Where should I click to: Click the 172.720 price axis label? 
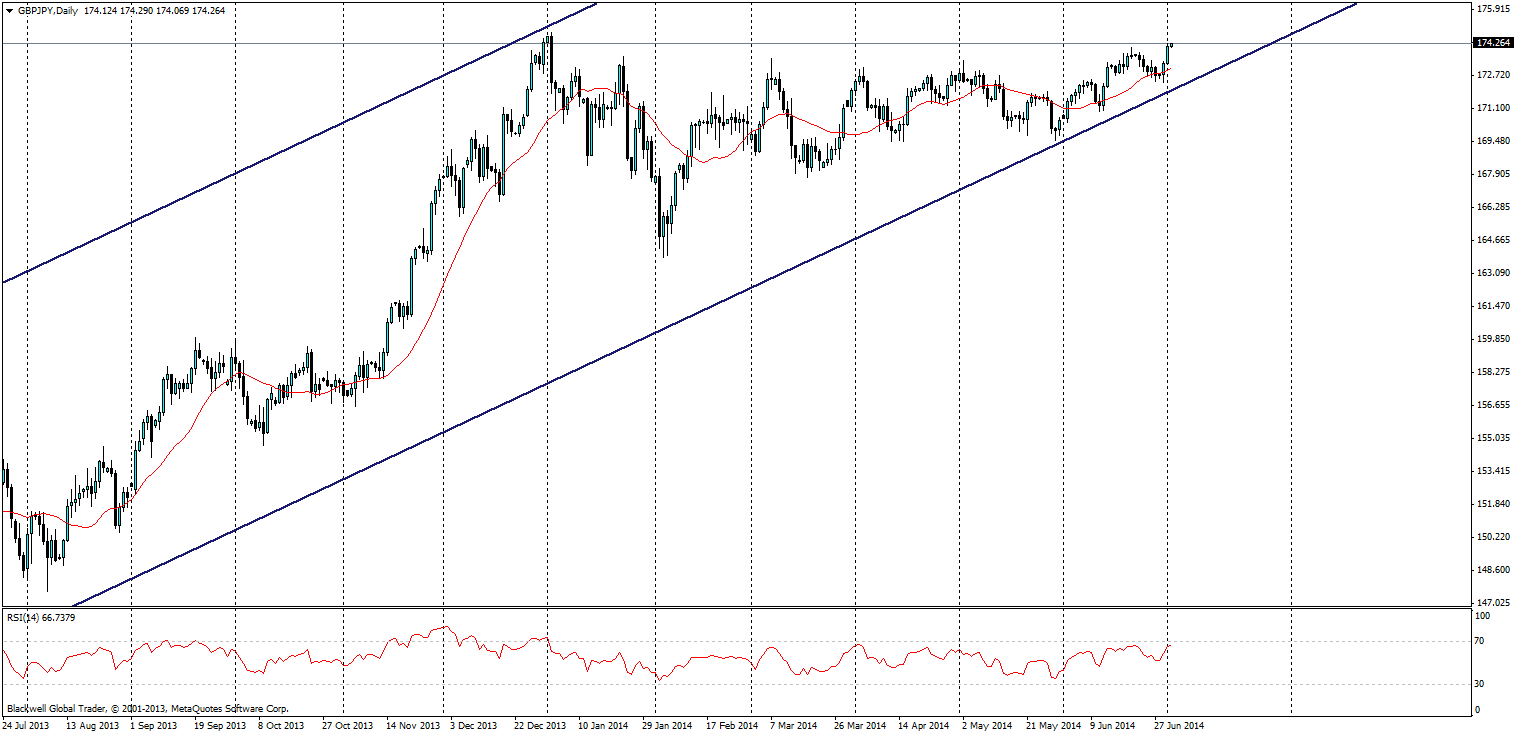[1493, 75]
